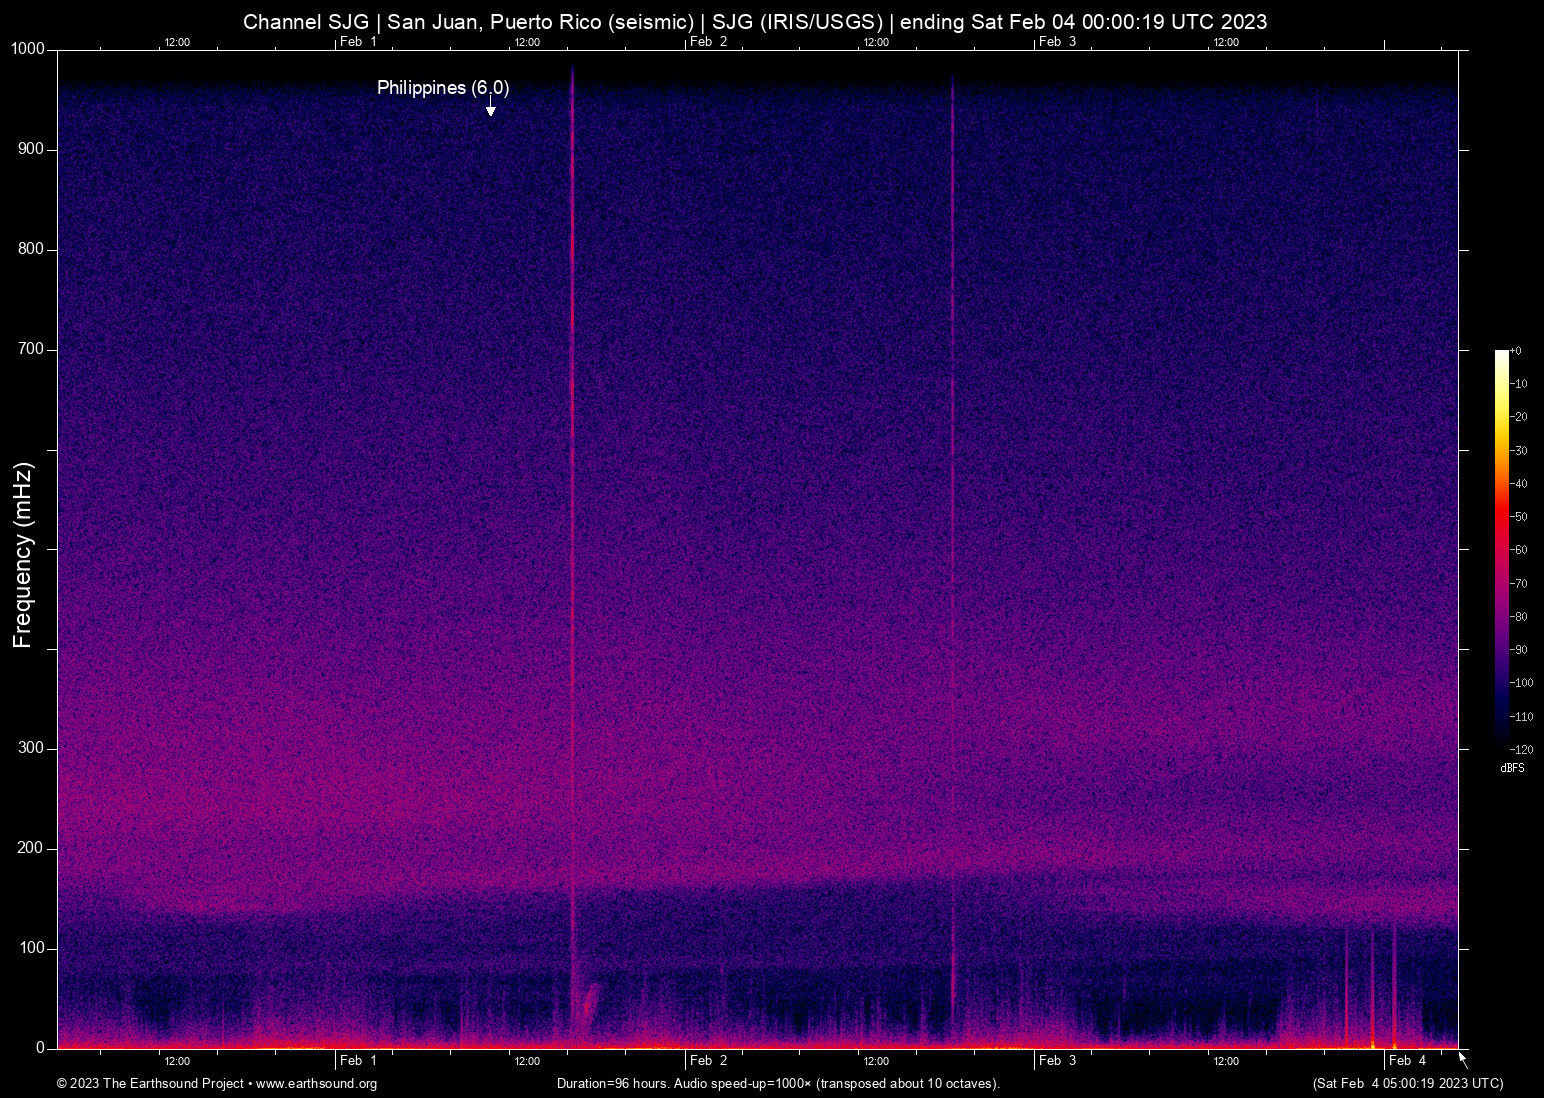Click the Duration=96 hours footer text
Viewport: 1544px width, 1098px height.
pos(614,1083)
